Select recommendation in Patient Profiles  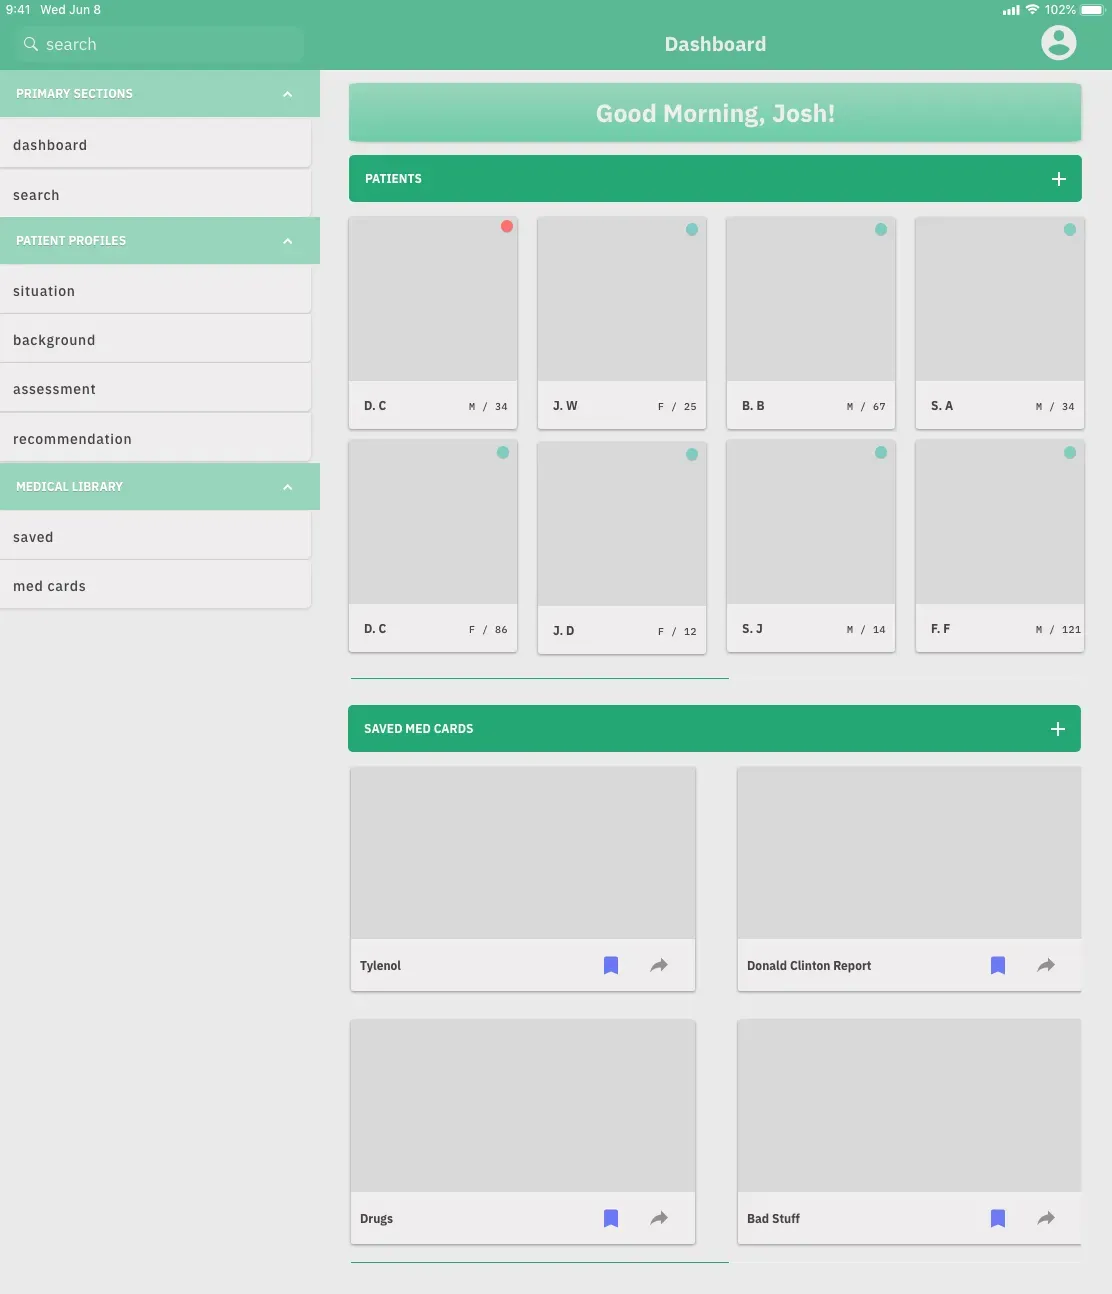tap(155, 439)
